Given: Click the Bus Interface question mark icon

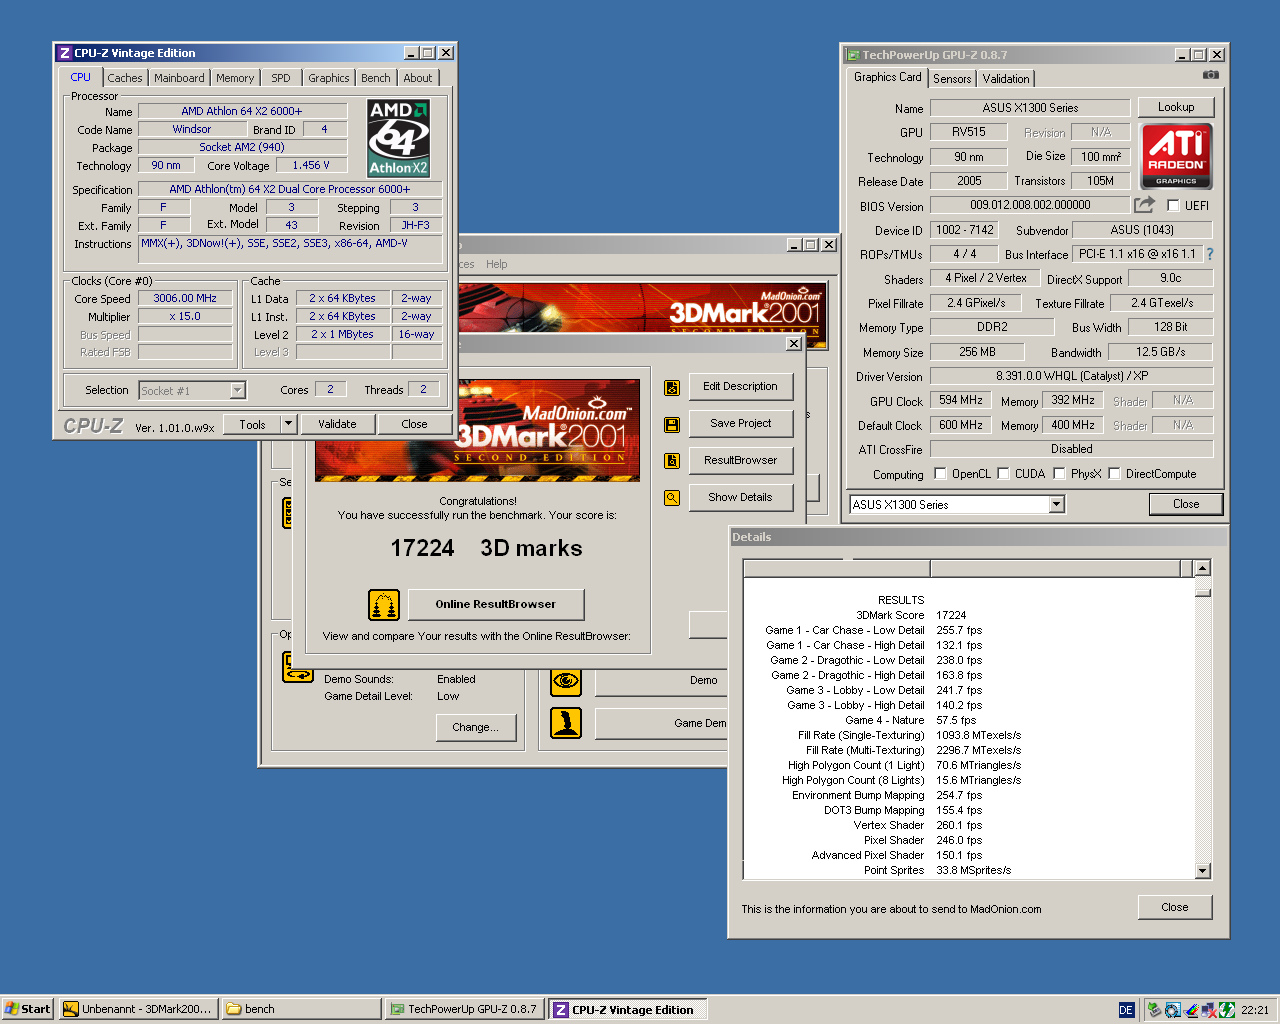Looking at the screenshot, I should coord(1209,254).
